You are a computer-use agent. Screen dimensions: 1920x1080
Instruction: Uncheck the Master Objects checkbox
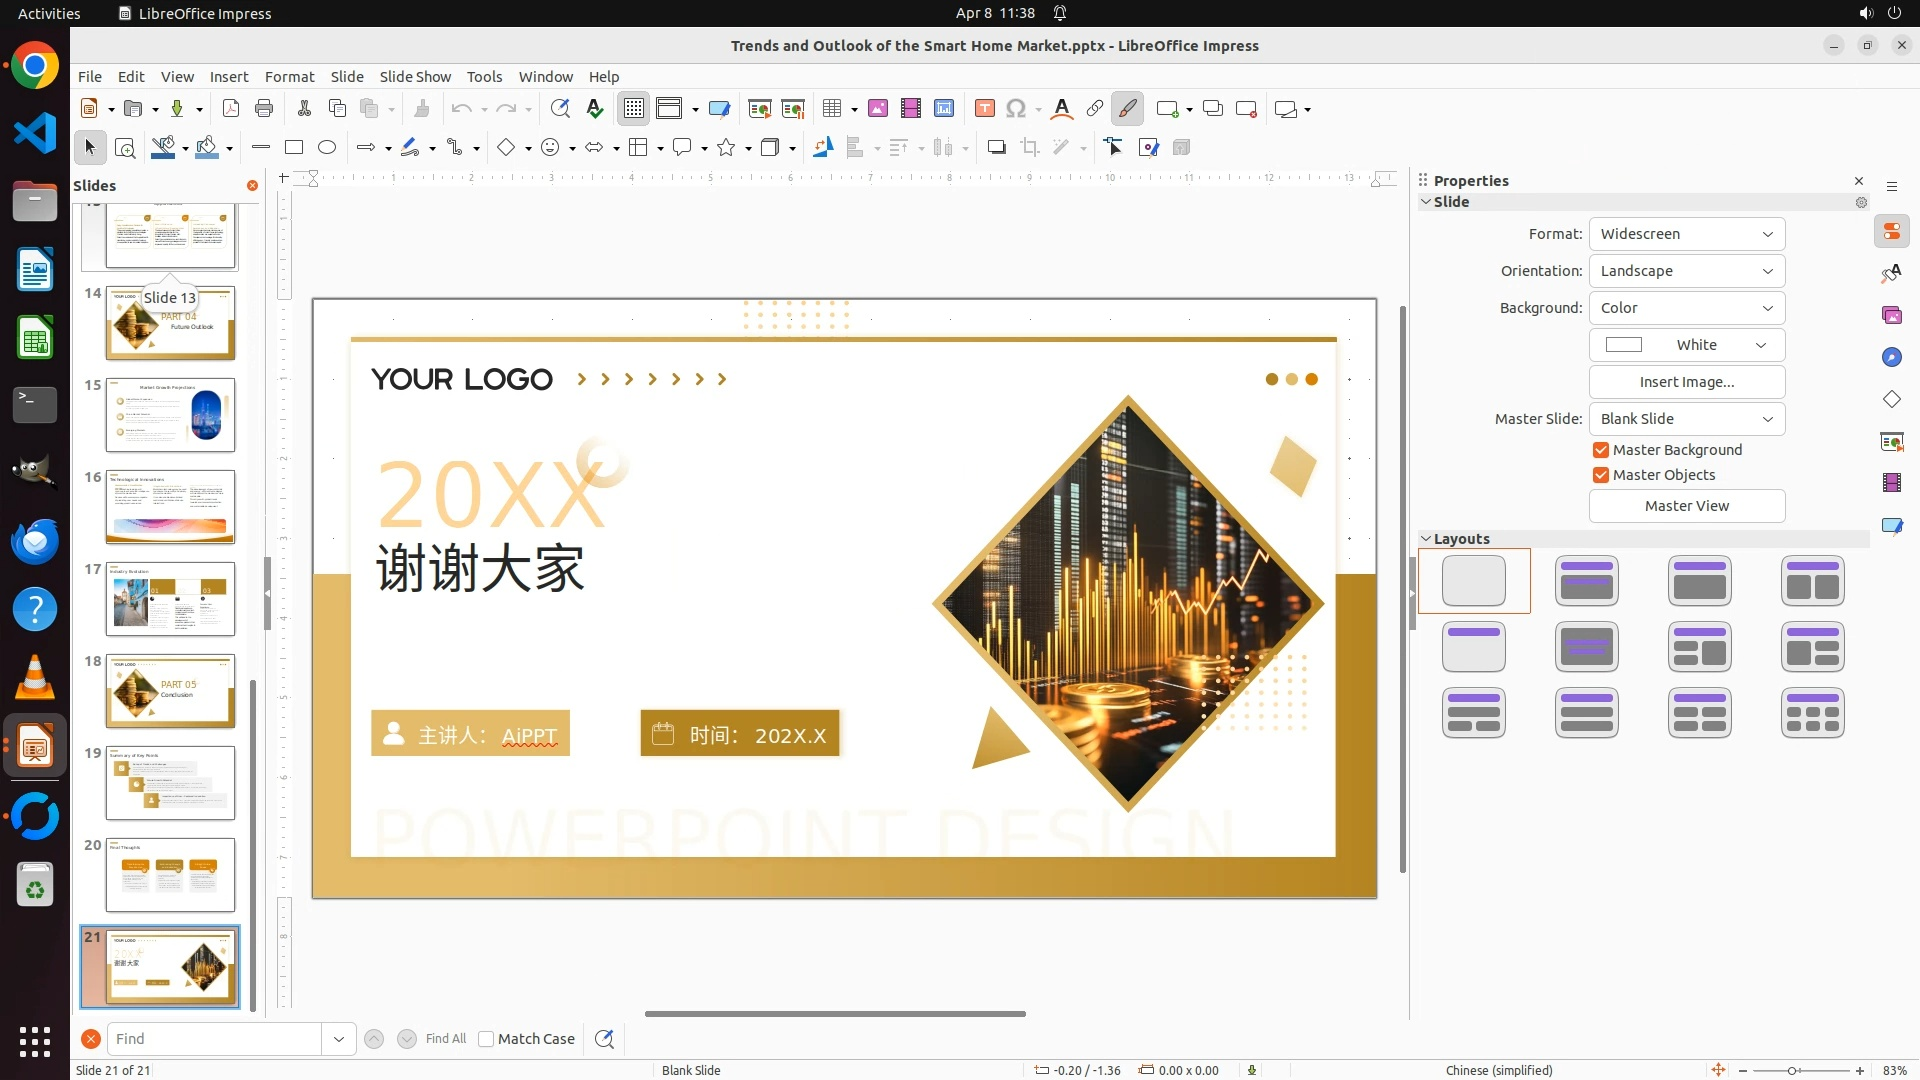pyautogui.click(x=1601, y=475)
